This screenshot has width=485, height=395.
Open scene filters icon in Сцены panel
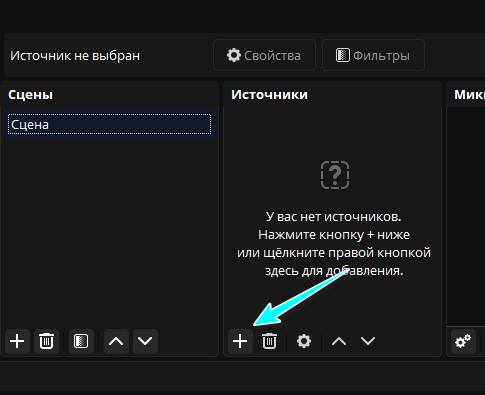click(81, 341)
